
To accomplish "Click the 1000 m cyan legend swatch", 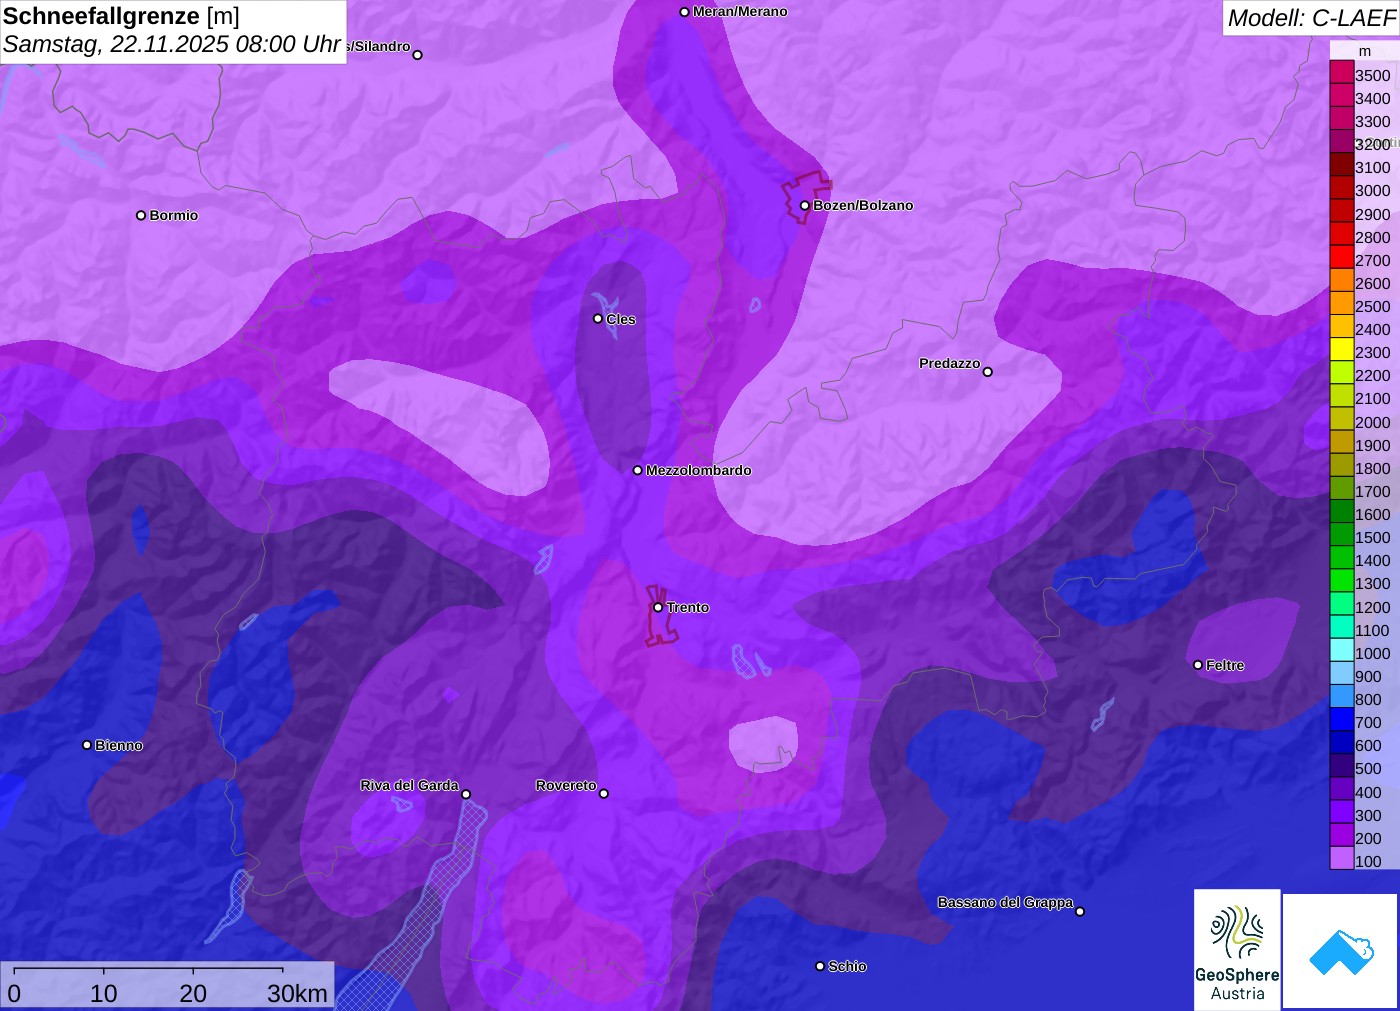I will pyautogui.click(x=1341, y=651).
